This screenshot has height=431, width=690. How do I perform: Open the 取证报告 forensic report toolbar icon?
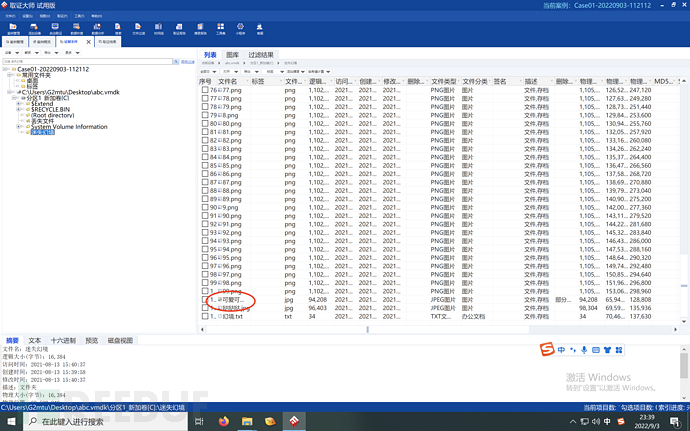pos(179,29)
